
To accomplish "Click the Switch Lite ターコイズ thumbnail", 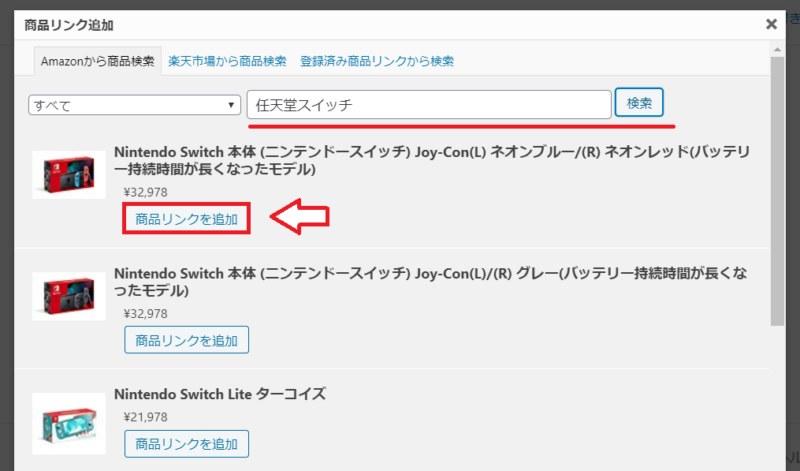I will coord(69,424).
